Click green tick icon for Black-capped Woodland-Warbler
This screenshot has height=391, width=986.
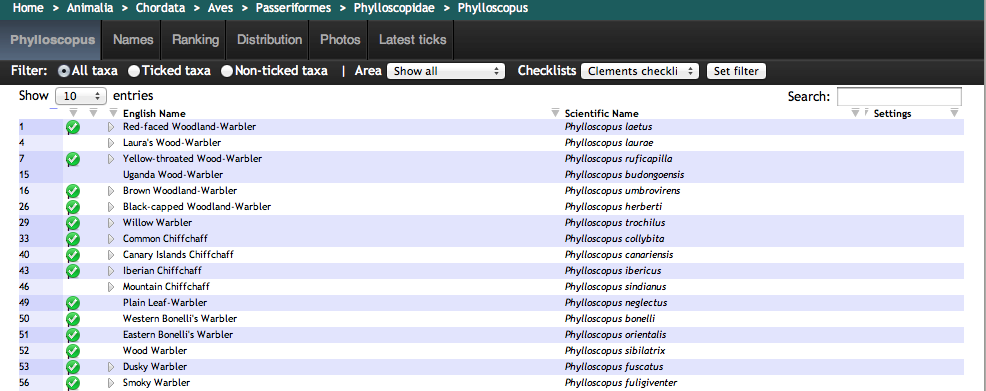[73, 207]
